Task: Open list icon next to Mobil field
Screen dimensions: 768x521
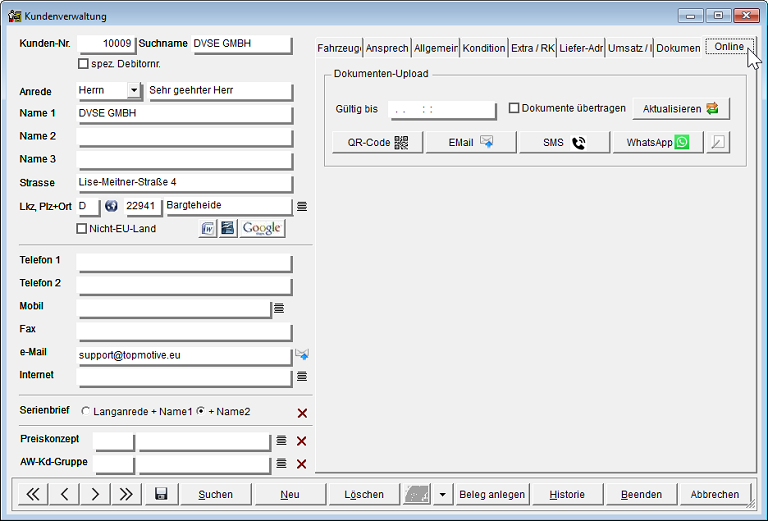Action: click(279, 308)
